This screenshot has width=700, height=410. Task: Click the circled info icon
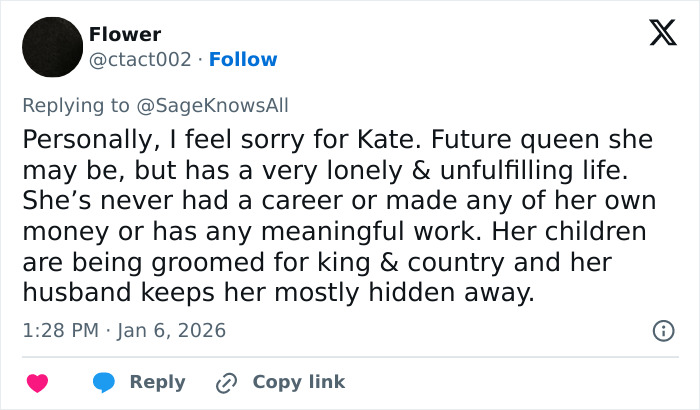tap(661, 330)
